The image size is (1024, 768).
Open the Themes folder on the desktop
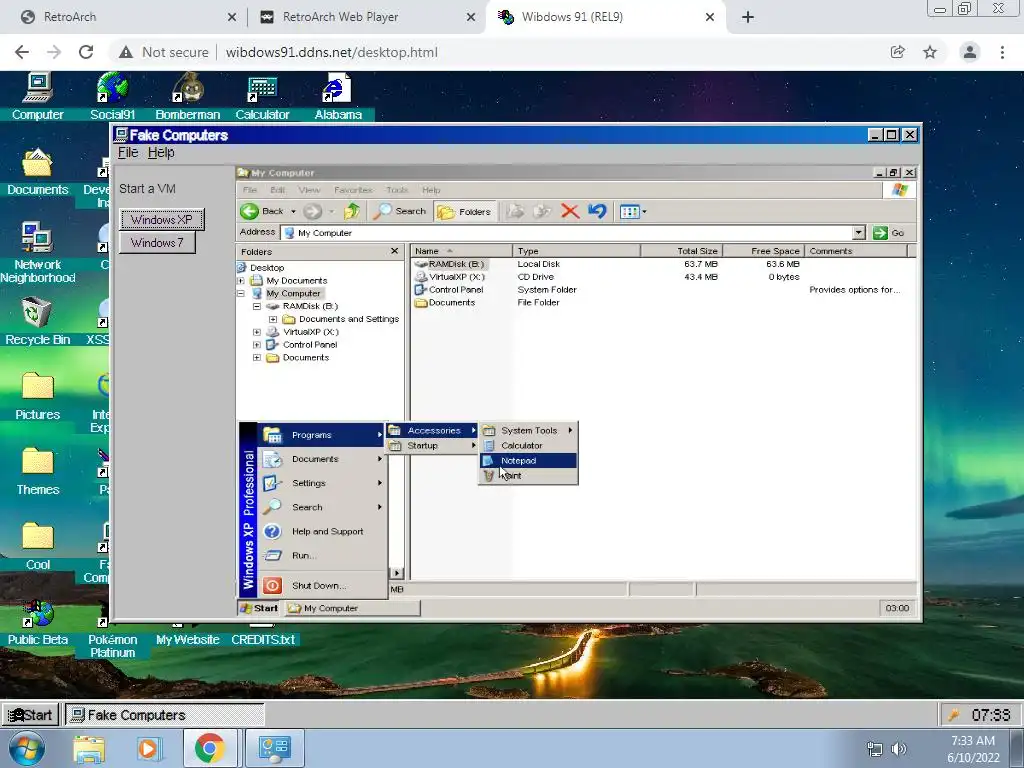pyautogui.click(x=37, y=472)
